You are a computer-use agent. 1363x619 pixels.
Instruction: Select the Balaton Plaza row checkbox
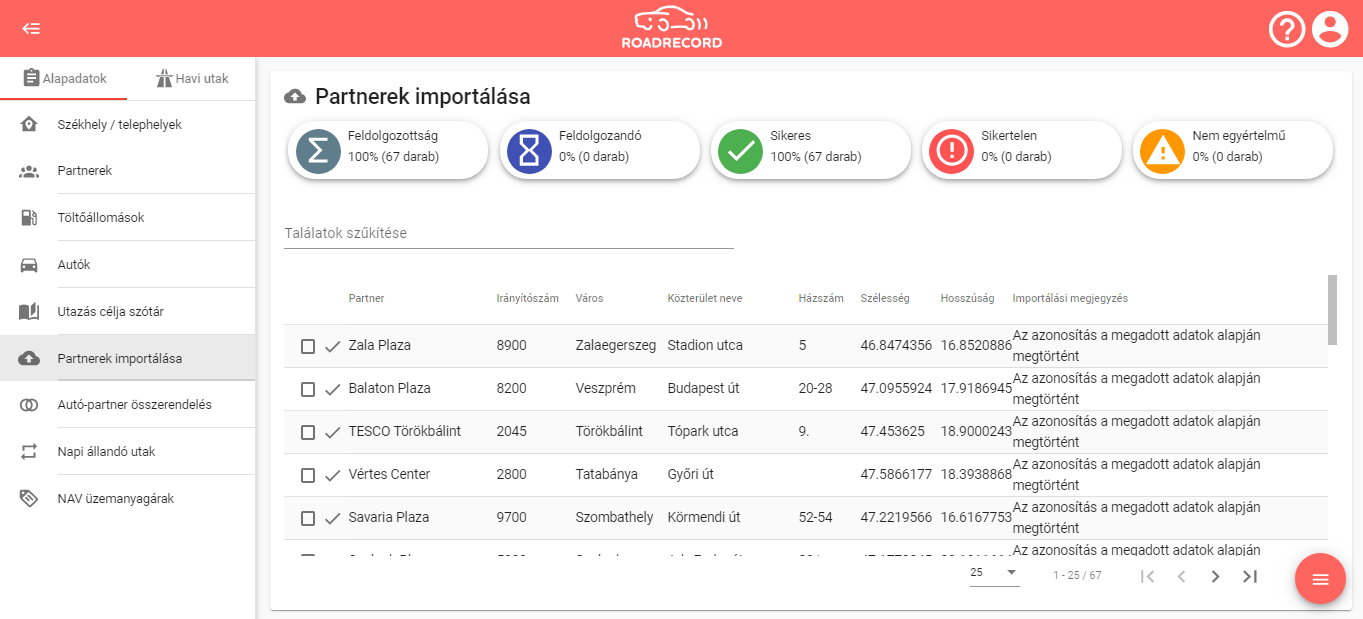(308, 389)
